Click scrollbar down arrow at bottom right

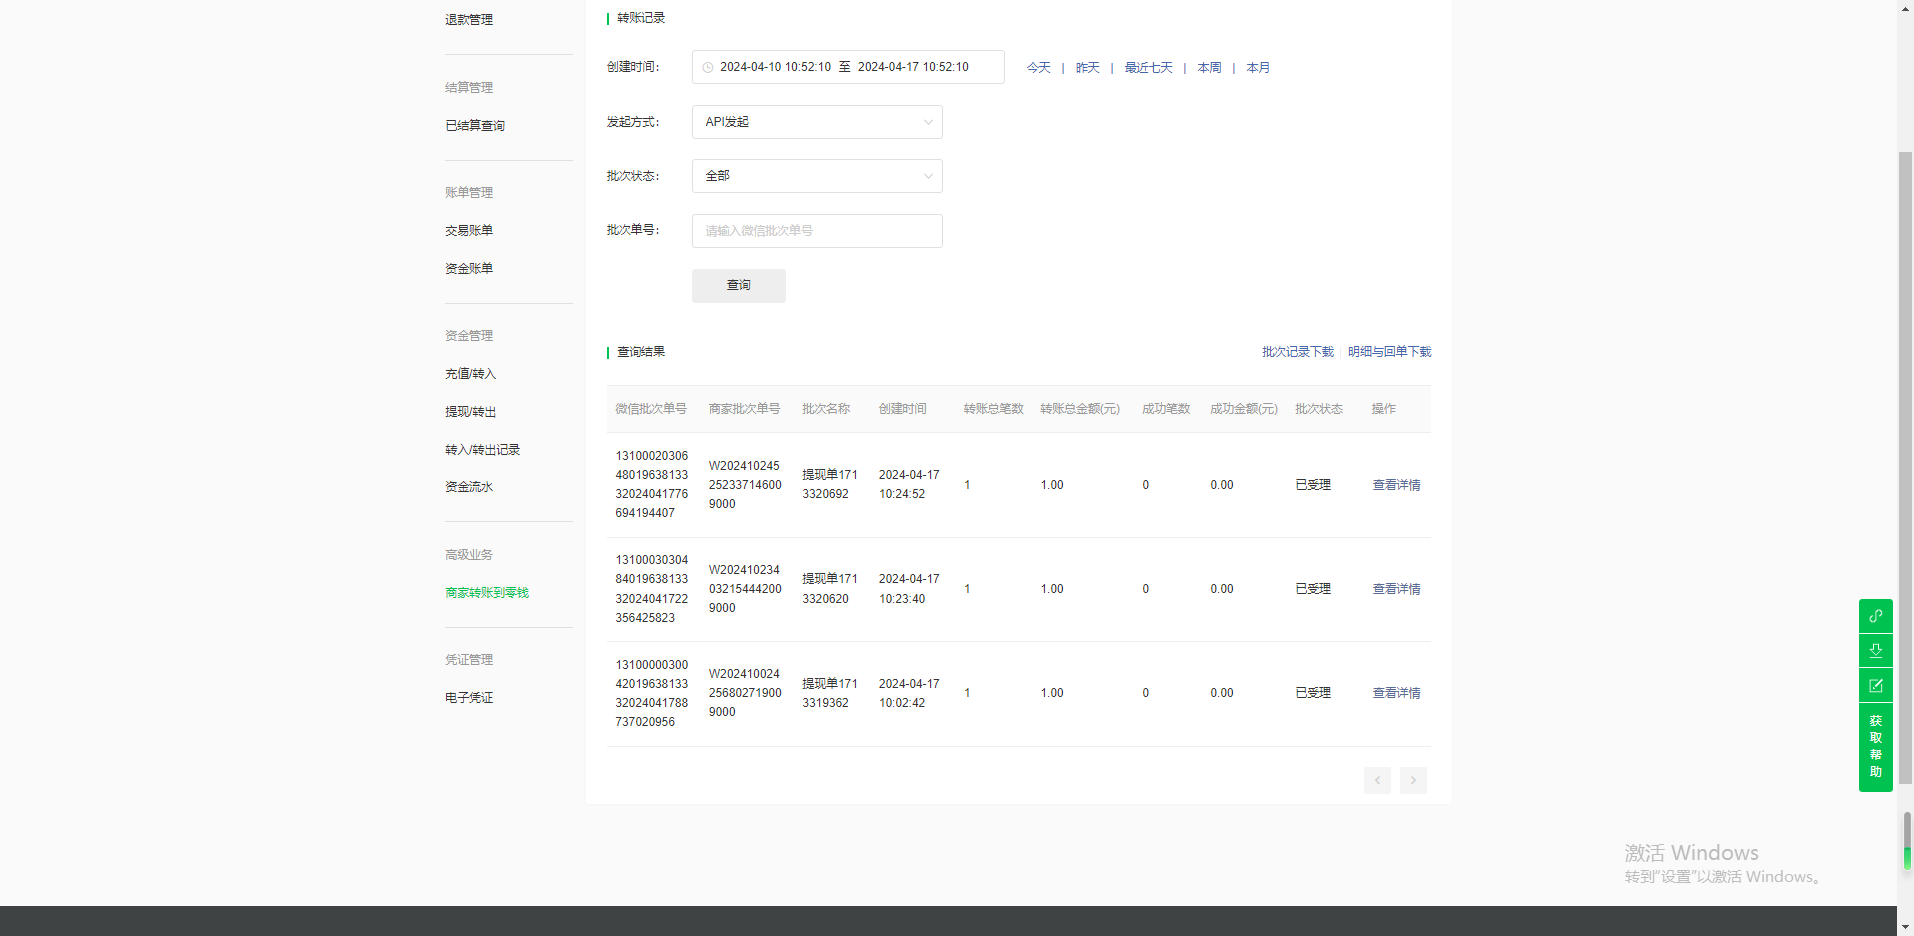click(1905, 927)
